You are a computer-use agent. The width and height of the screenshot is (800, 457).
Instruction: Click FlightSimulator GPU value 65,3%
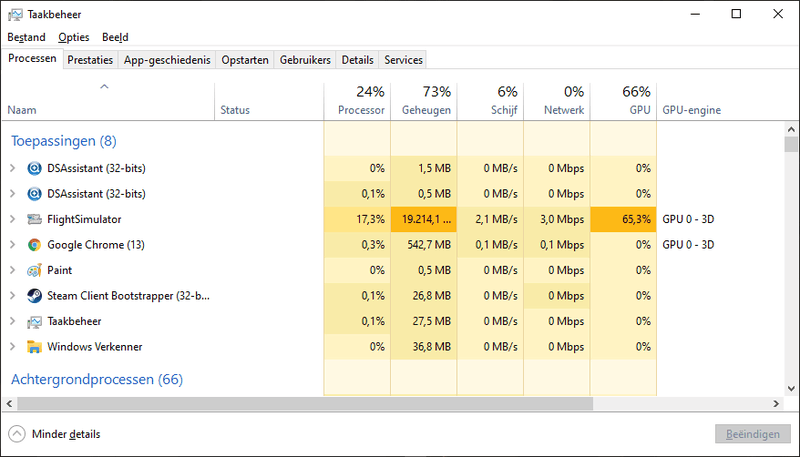[x=636, y=219]
